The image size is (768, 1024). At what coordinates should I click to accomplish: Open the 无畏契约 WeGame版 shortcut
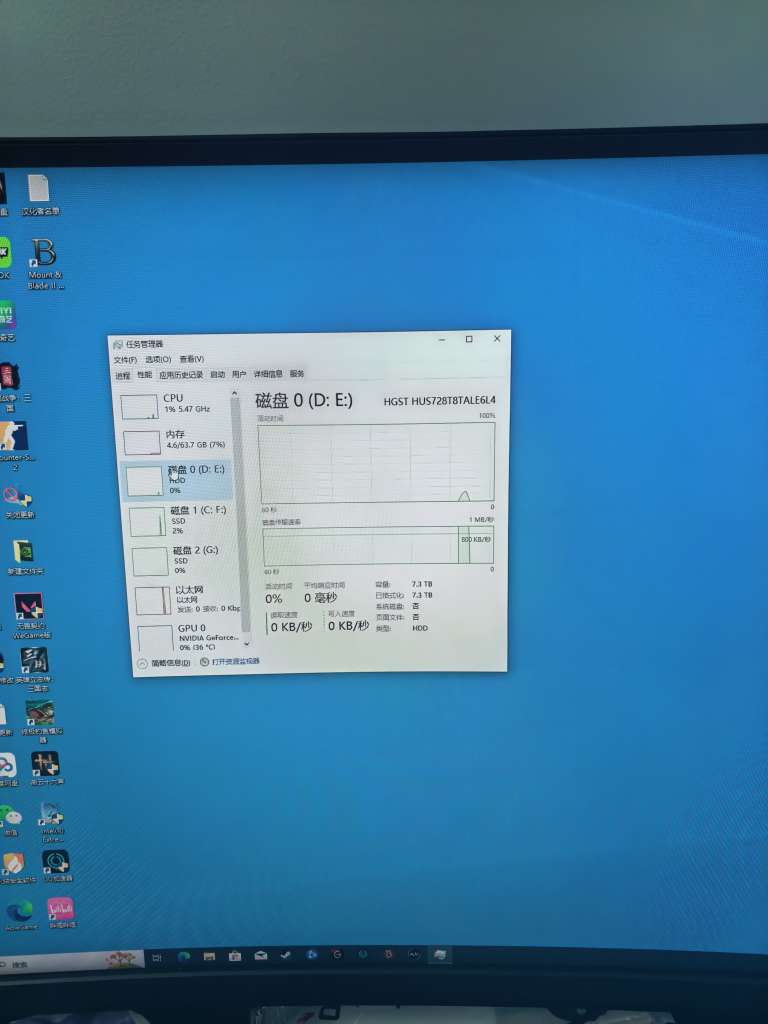tap(30, 616)
